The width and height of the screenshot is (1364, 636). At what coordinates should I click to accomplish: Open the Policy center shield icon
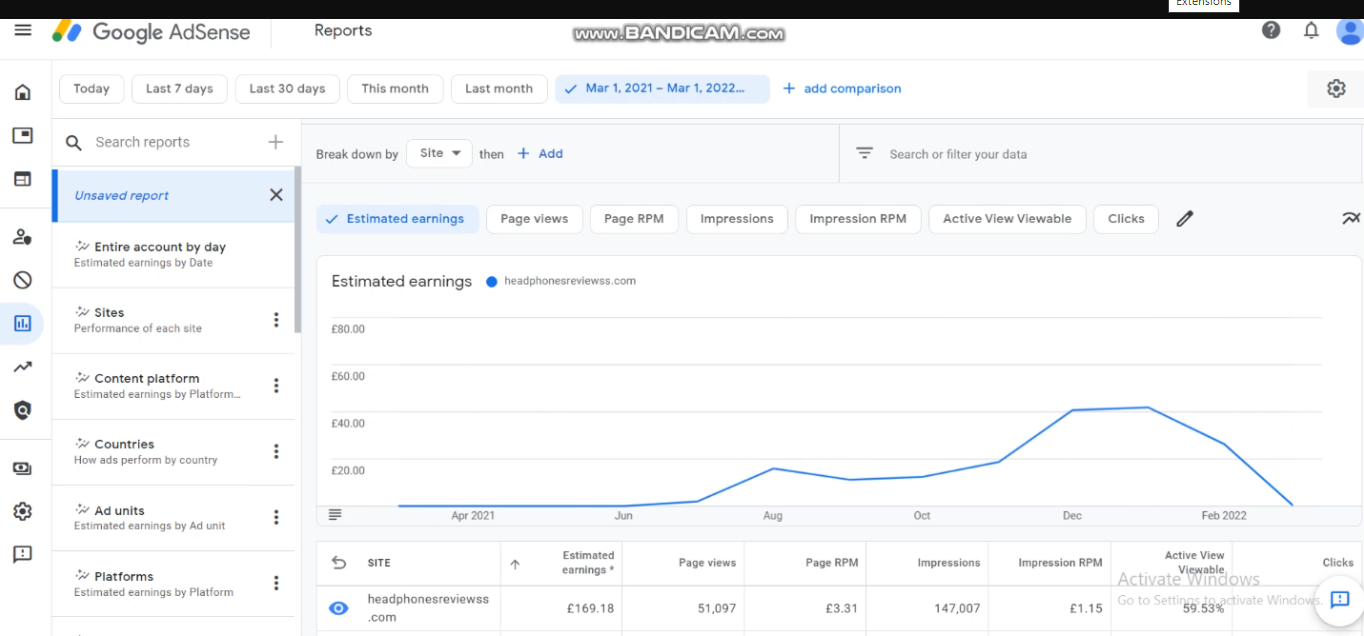(x=22, y=410)
